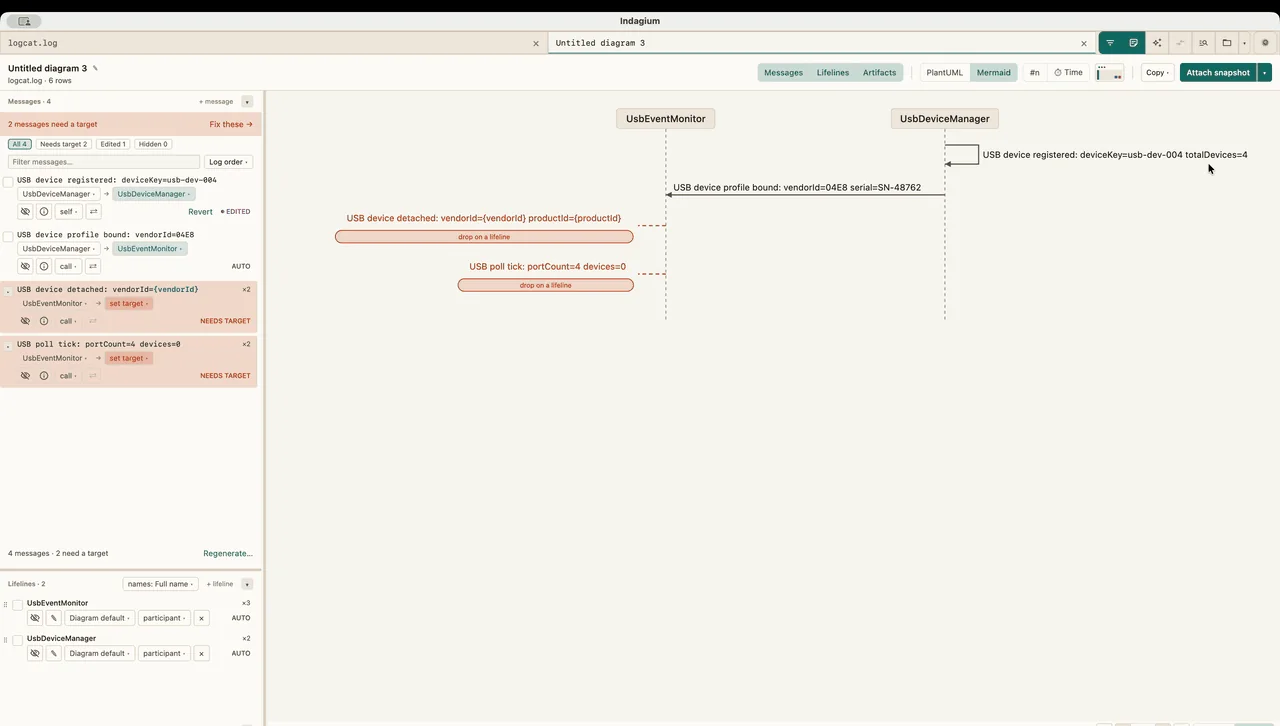This screenshot has height=726, width=1280.
Task: Hide the UsbEventMonitor lifeline
Action: [35, 618]
